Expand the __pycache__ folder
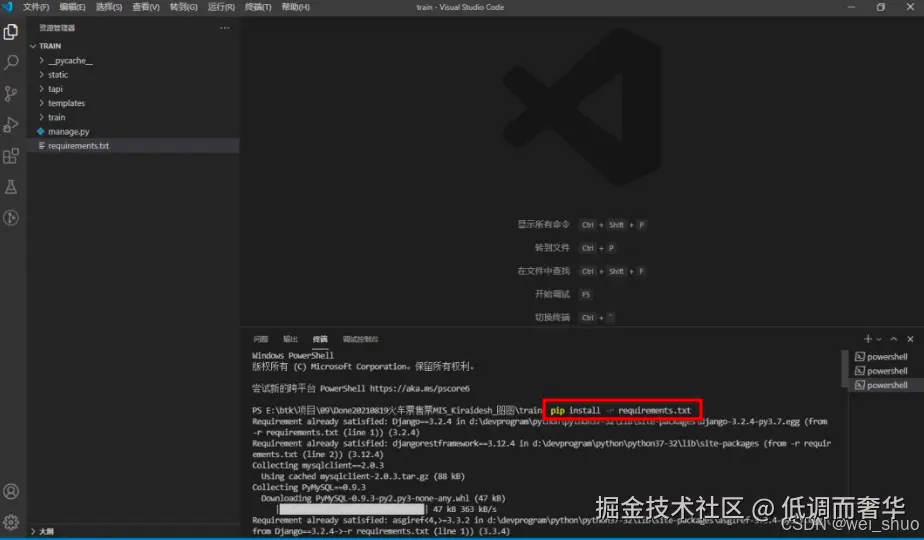The image size is (924, 540). pyautogui.click(x=133, y=61)
